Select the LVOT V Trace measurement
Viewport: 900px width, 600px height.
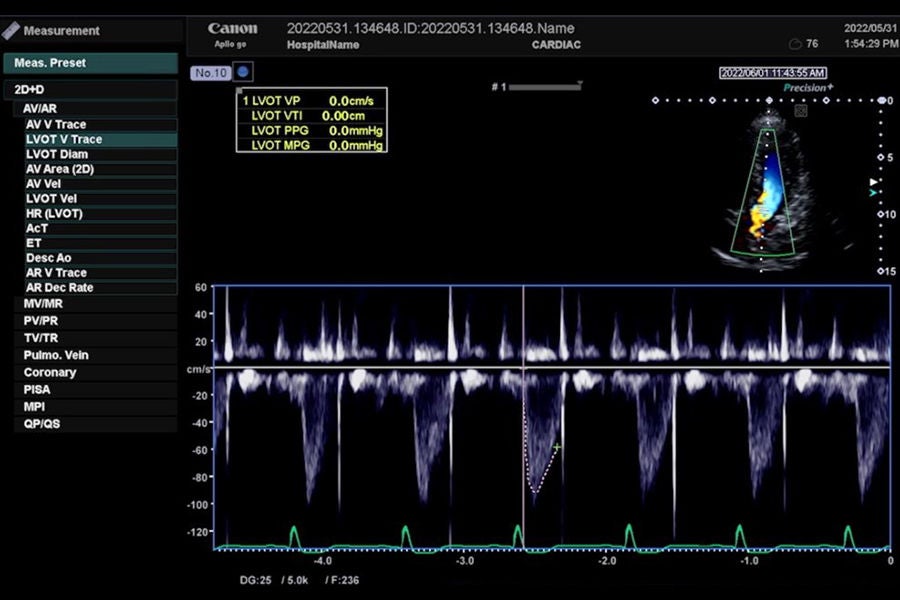100,139
